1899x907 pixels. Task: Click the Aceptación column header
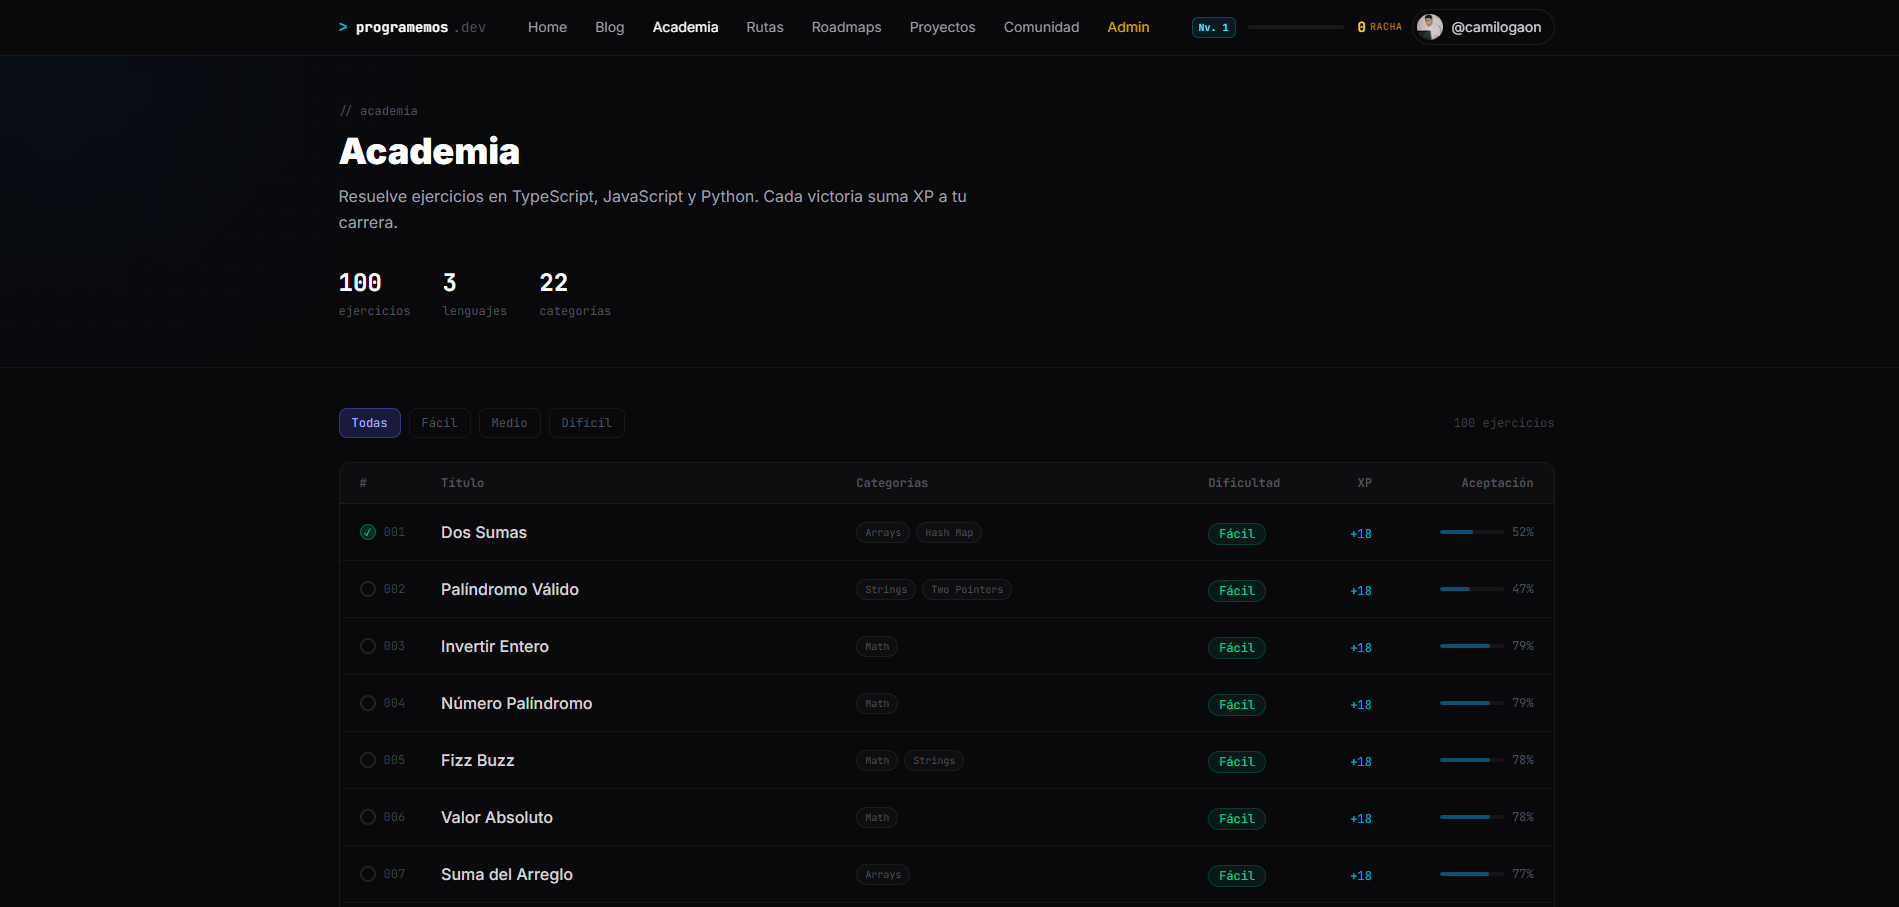point(1497,483)
